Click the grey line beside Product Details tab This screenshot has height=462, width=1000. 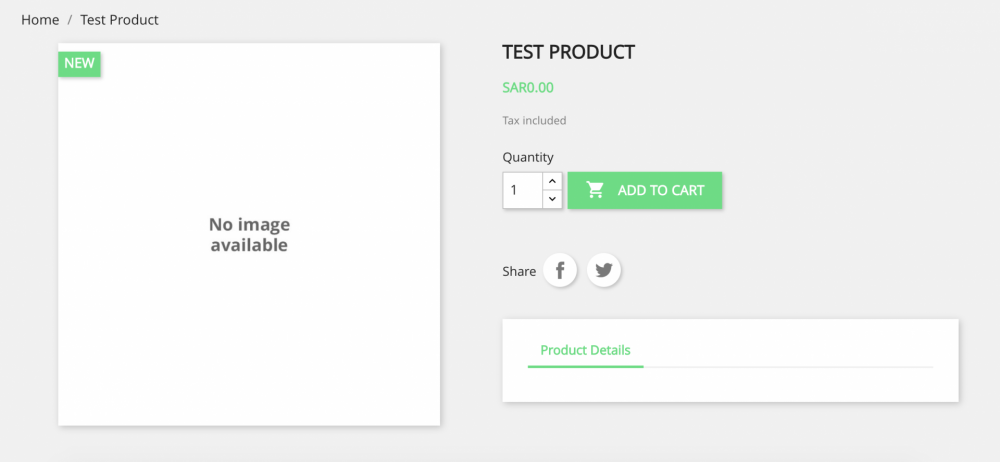788,367
